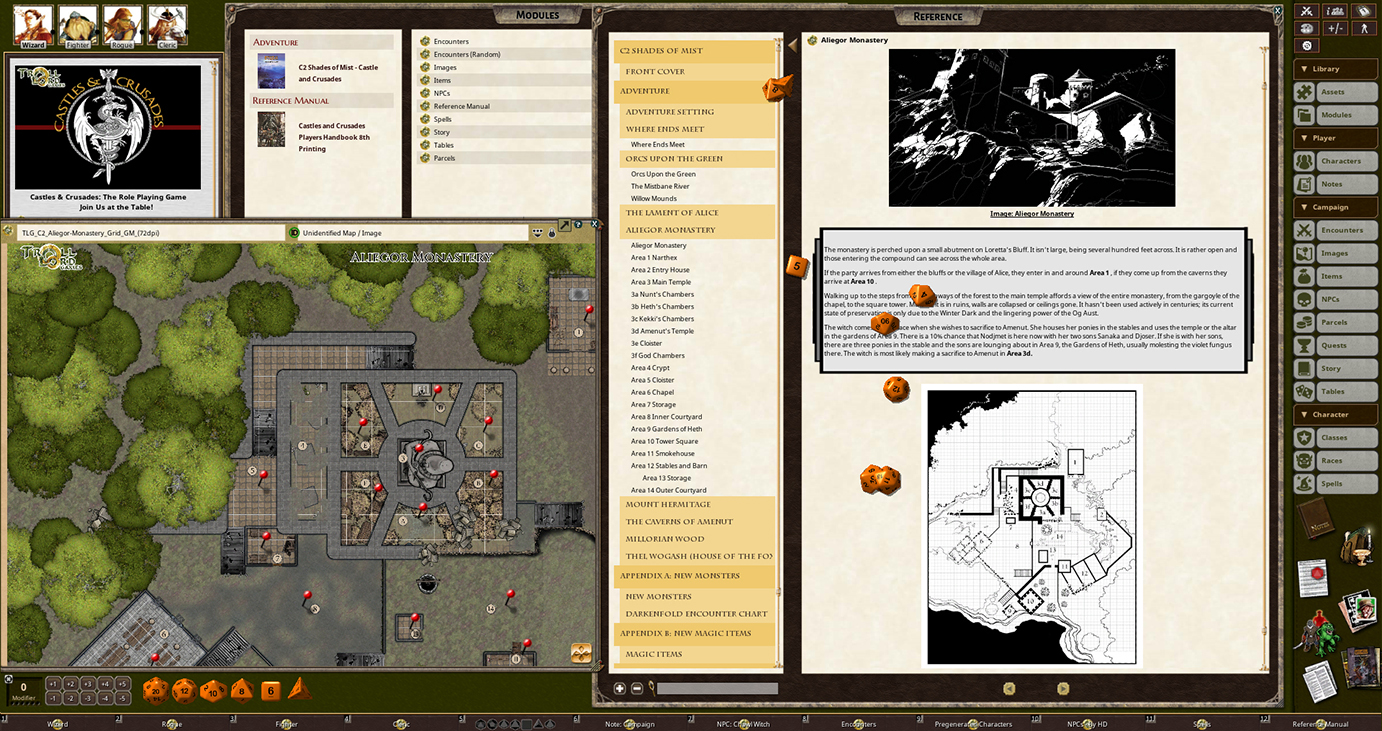
Task: Select the Fighter character portrait
Action: click(x=78, y=25)
